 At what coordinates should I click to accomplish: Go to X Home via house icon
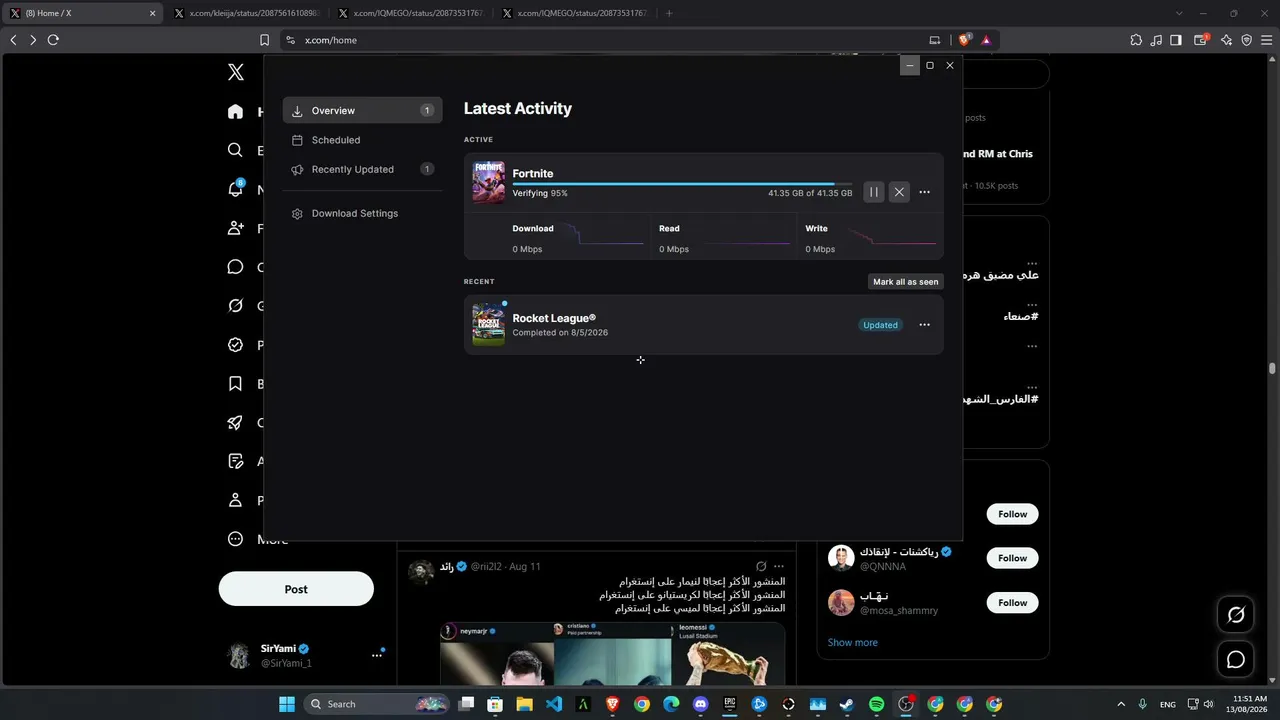(x=235, y=112)
